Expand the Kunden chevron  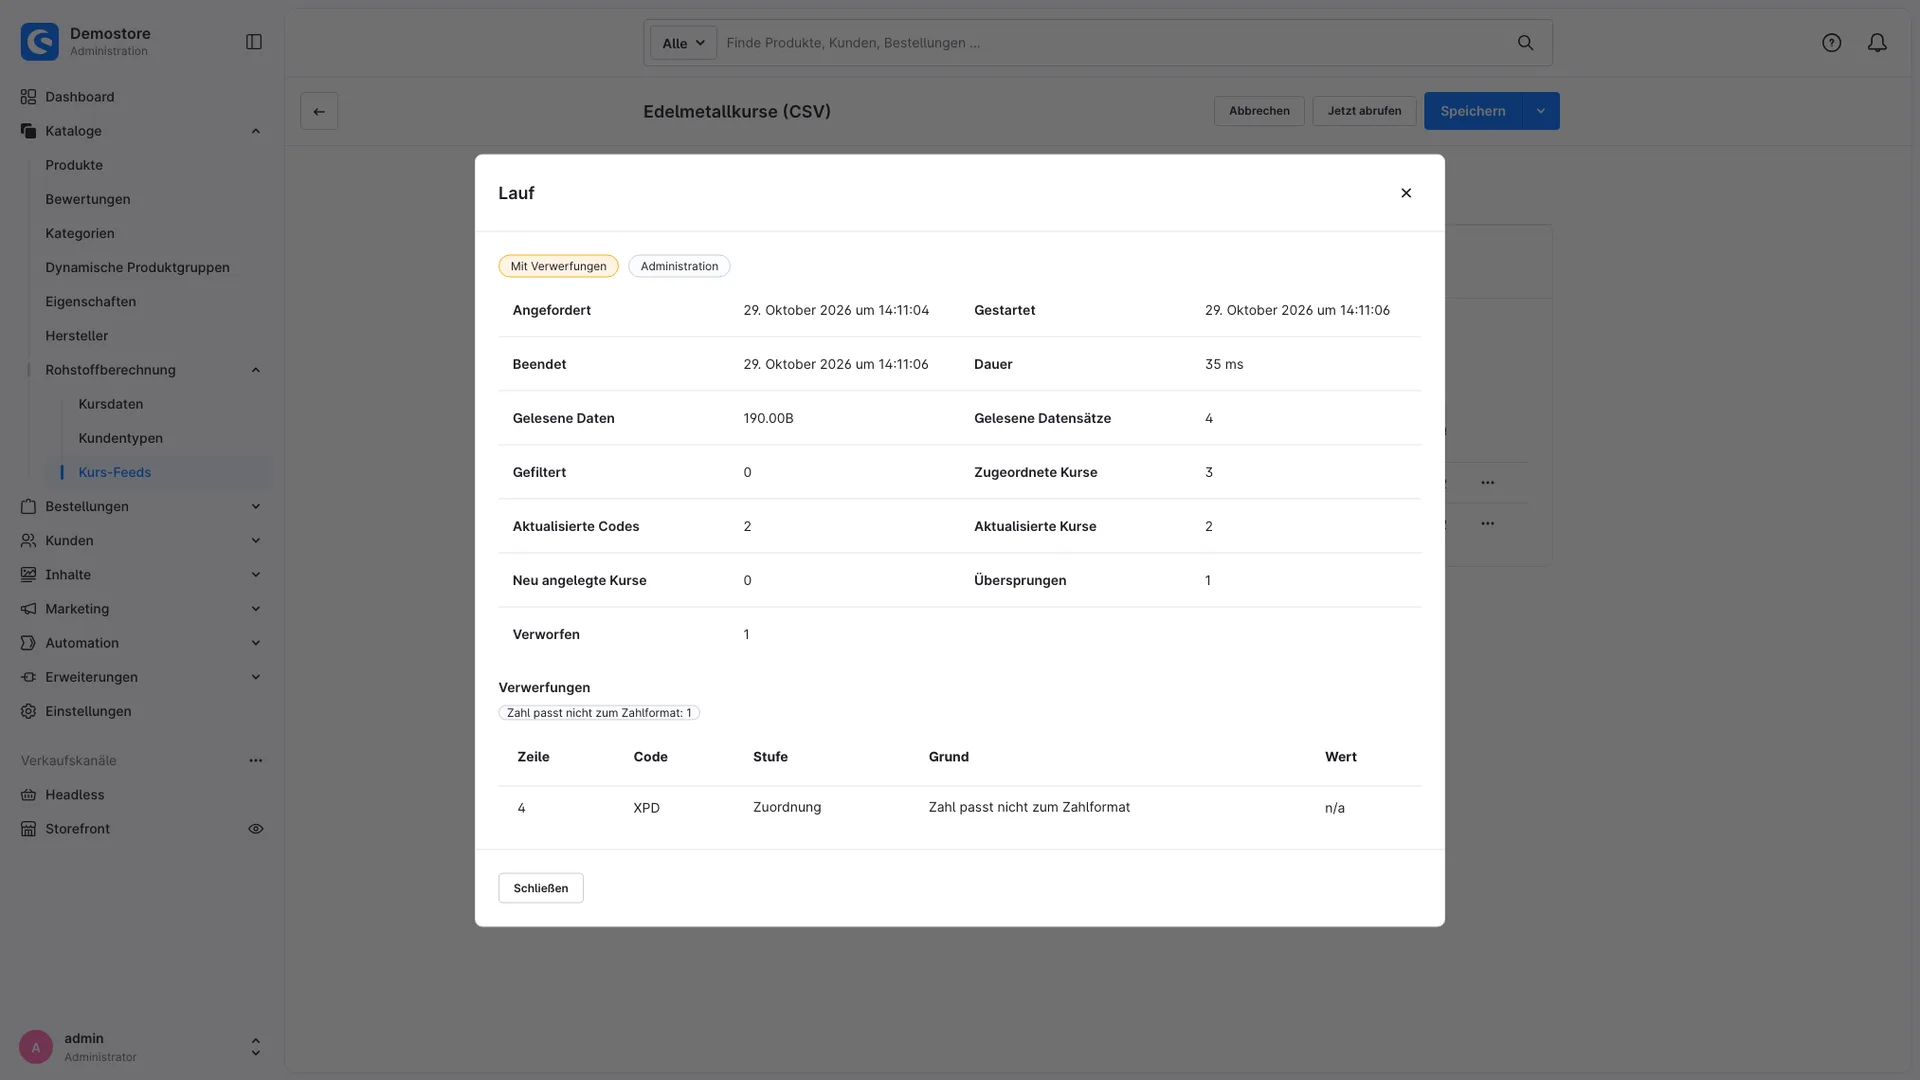pyautogui.click(x=256, y=540)
